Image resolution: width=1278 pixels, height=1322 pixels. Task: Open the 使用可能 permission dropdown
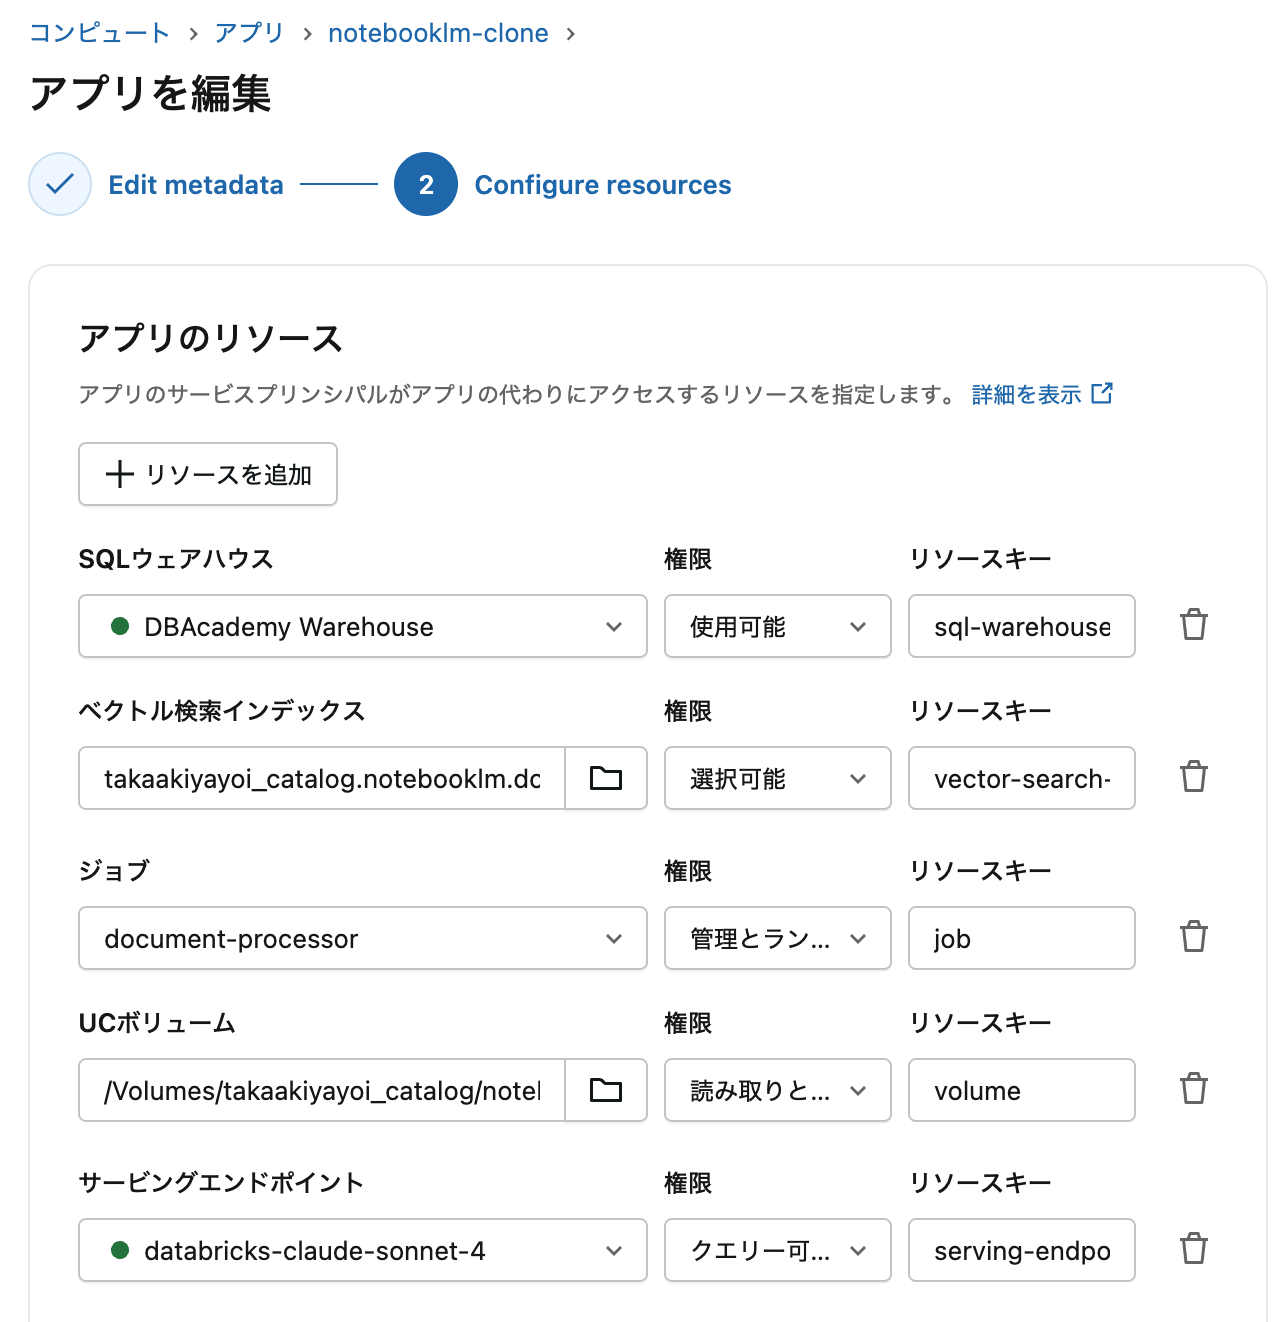pos(777,626)
